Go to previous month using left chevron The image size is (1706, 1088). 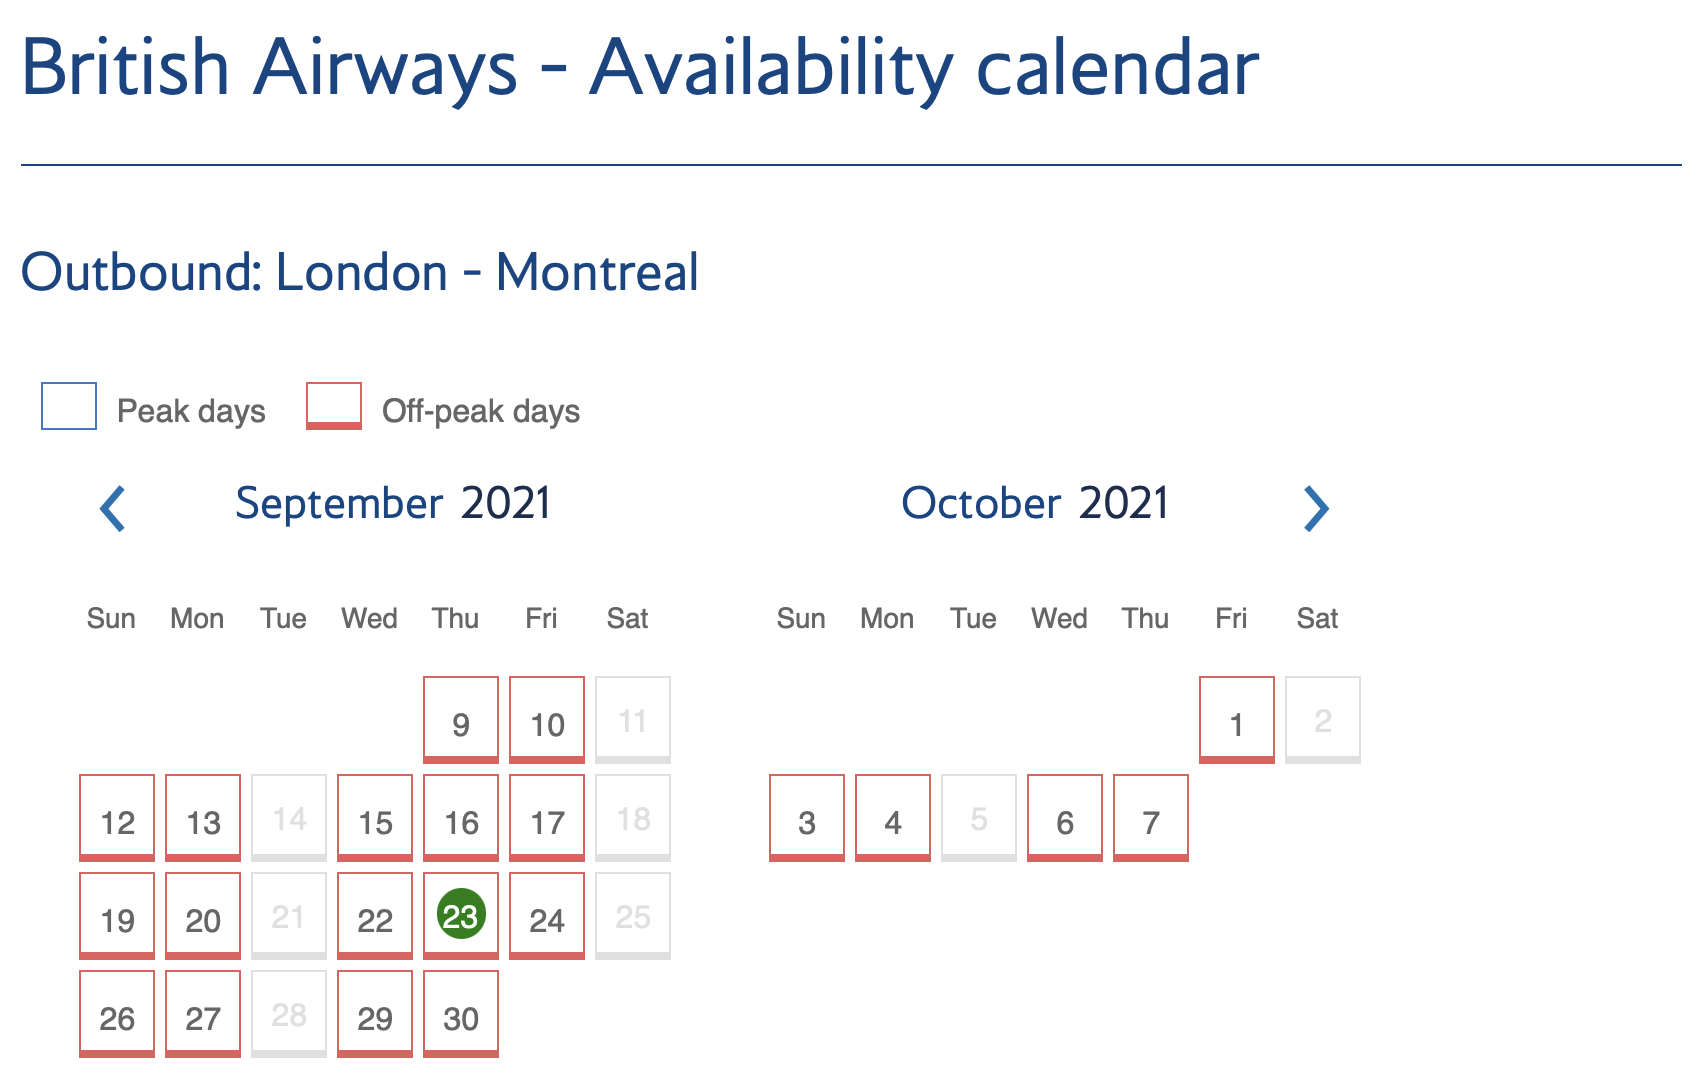pos(113,508)
